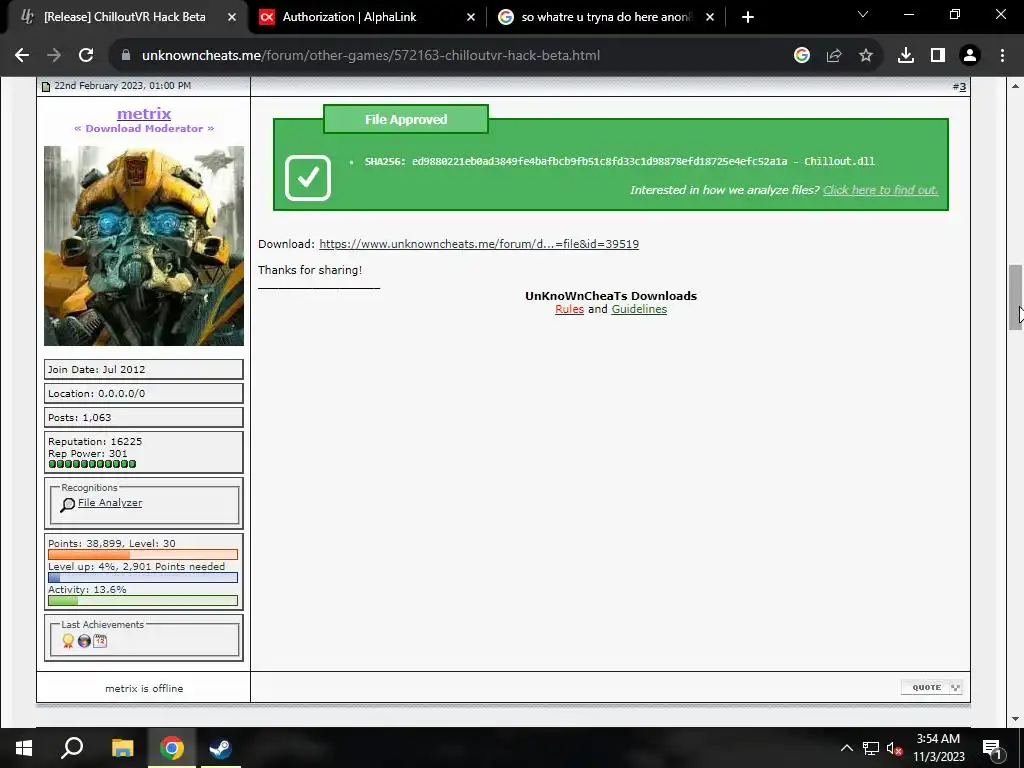Image resolution: width=1024 pixels, height=768 pixels.
Task: Click metrix's Bumblebee avatar image
Action: tap(144, 246)
